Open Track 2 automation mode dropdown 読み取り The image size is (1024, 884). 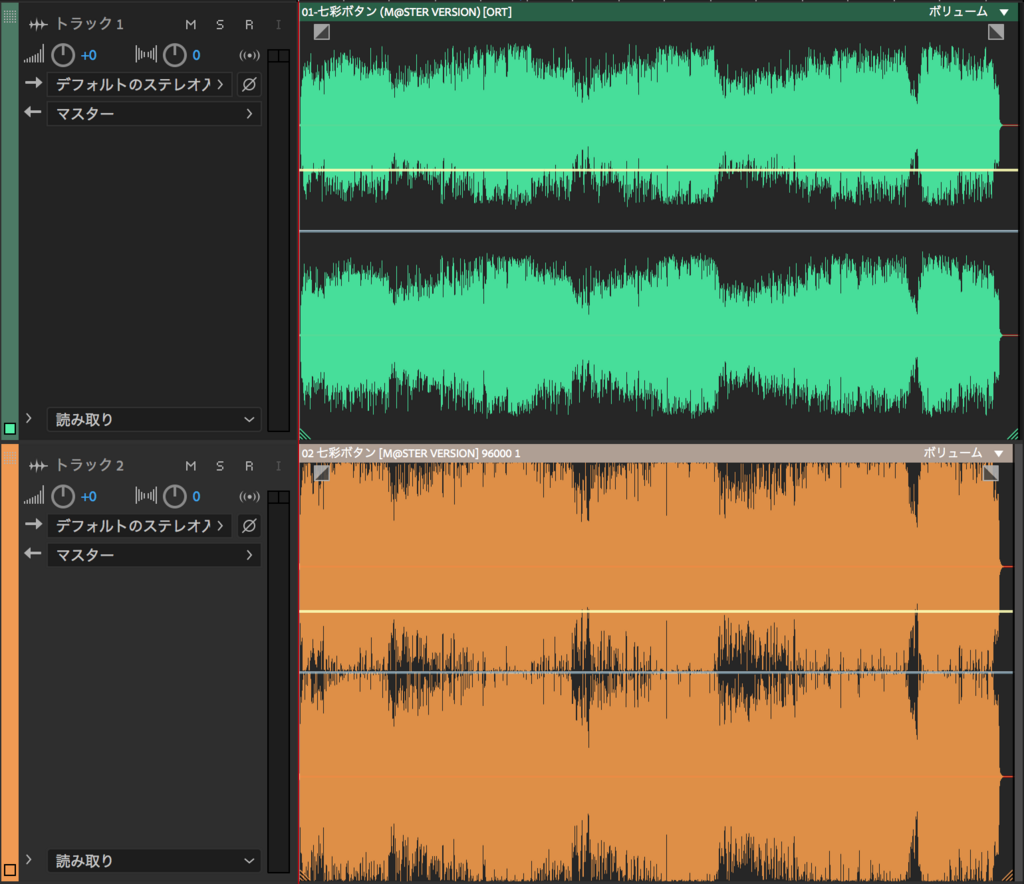(x=154, y=860)
